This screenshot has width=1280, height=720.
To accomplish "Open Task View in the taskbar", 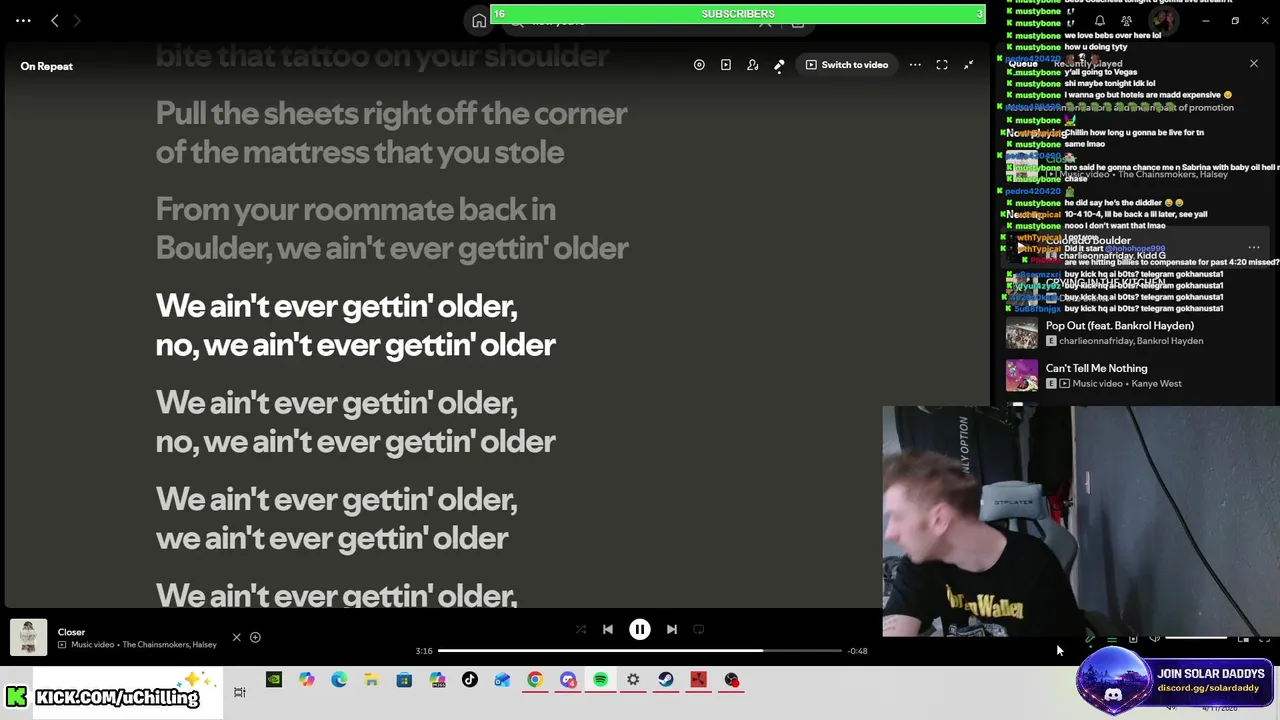I will 240,692.
